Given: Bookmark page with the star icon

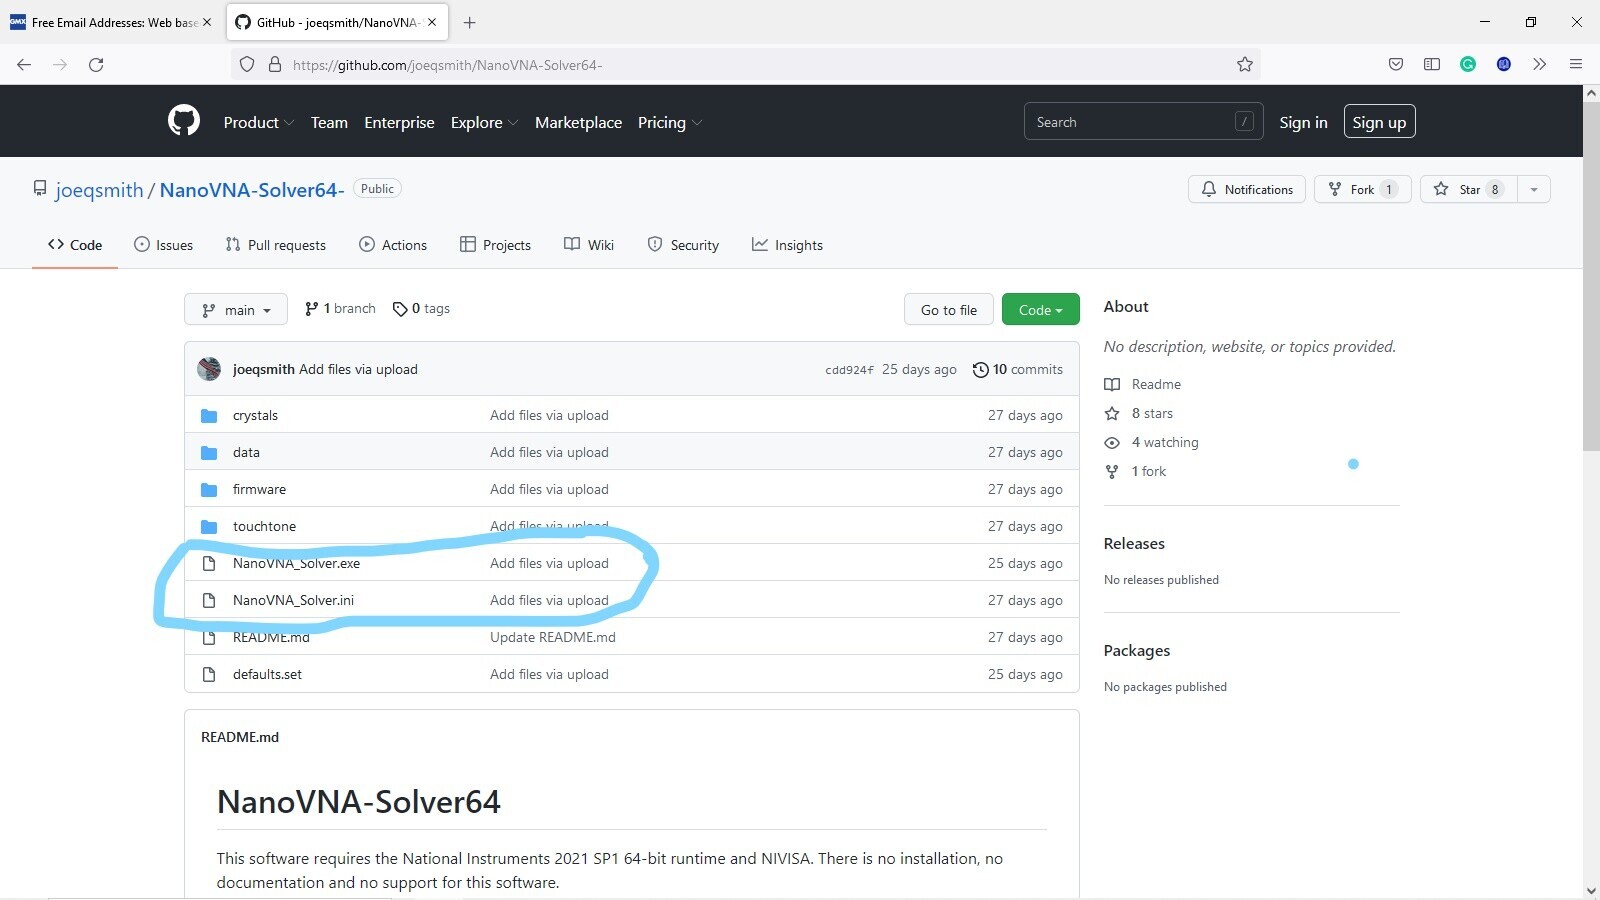Looking at the screenshot, I should [x=1245, y=64].
